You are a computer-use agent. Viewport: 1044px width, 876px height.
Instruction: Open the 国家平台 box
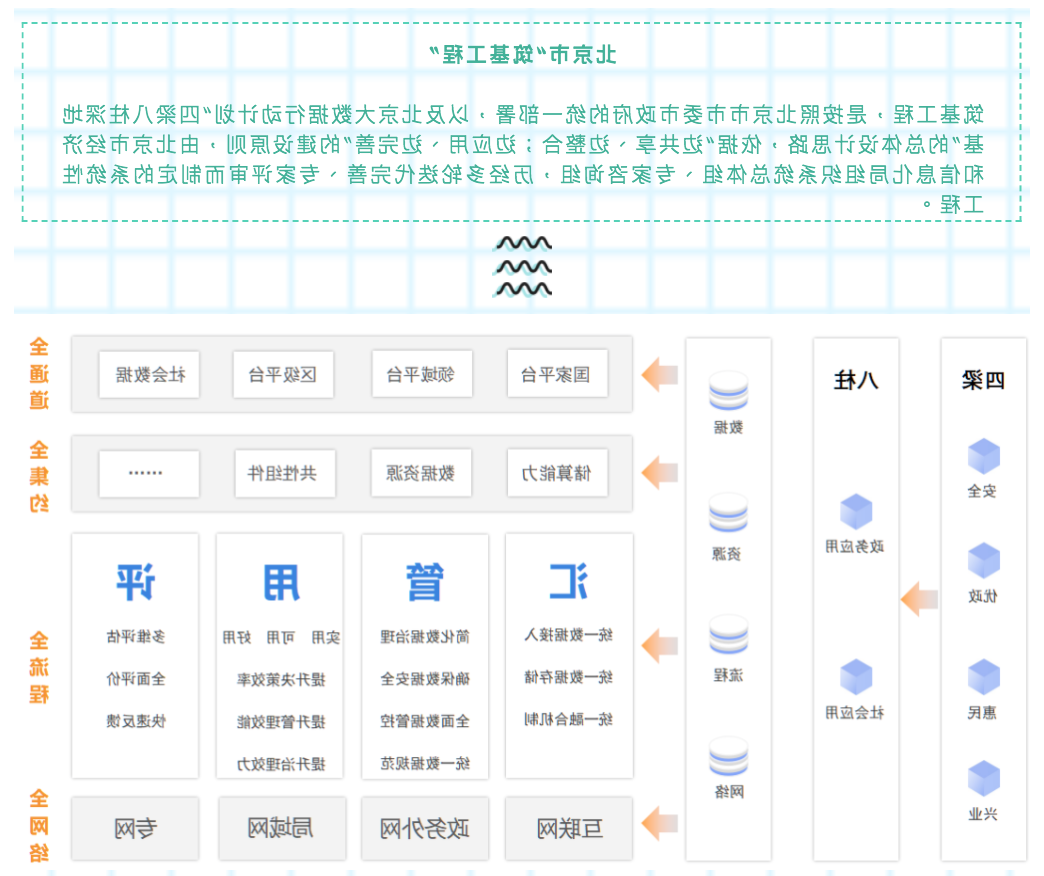(557, 374)
